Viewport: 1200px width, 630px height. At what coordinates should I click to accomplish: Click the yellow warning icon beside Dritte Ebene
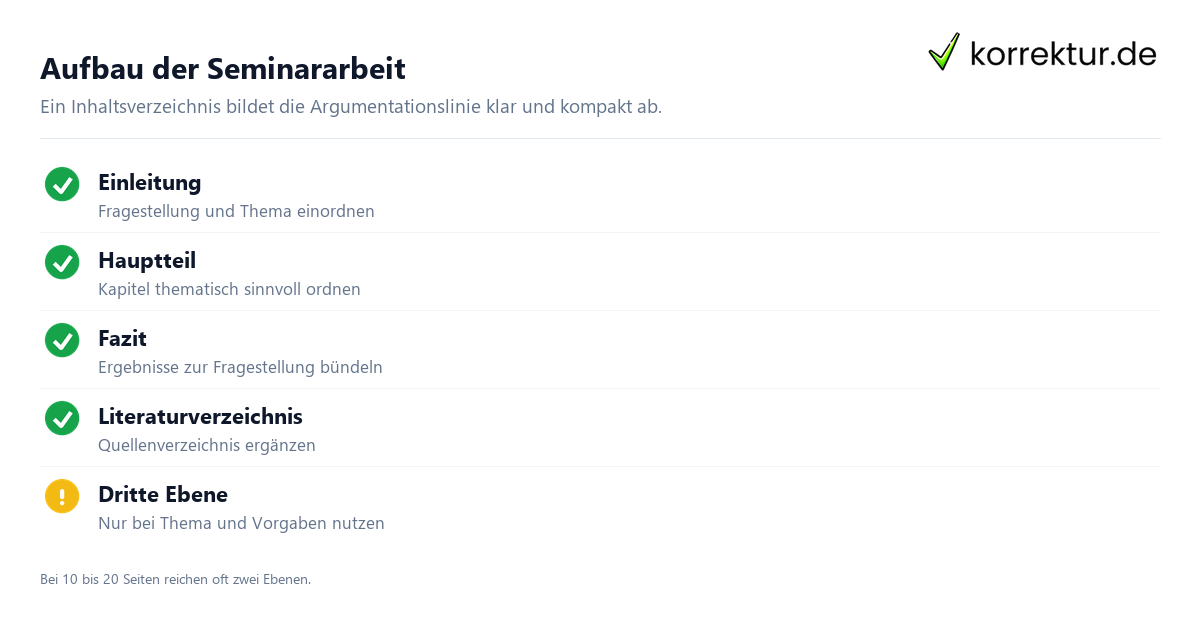pyautogui.click(x=62, y=496)
